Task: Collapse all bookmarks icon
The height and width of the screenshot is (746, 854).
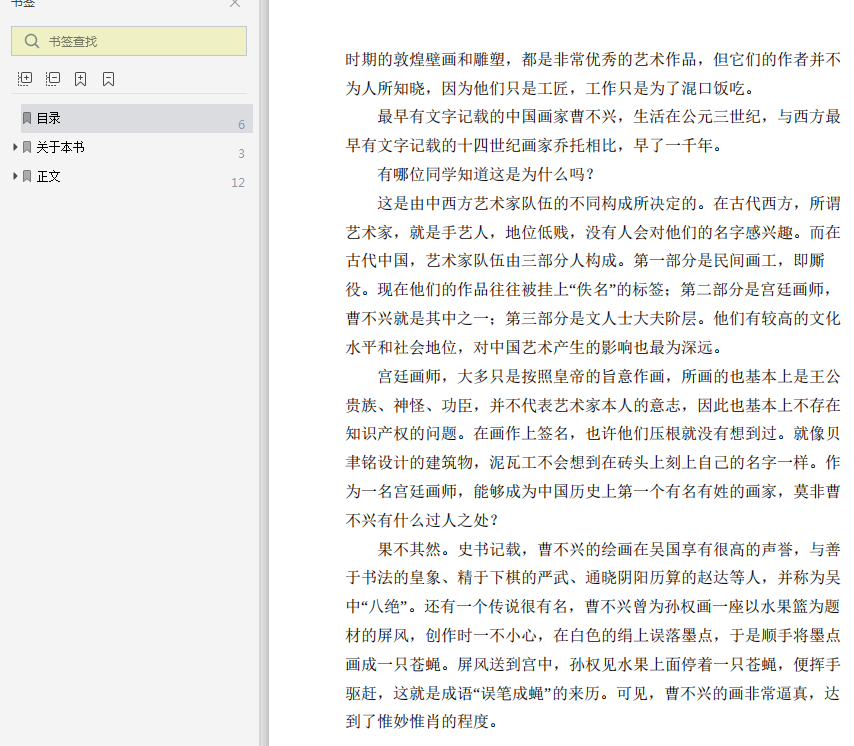Action: pyautogui.click(x=53, y=79)
